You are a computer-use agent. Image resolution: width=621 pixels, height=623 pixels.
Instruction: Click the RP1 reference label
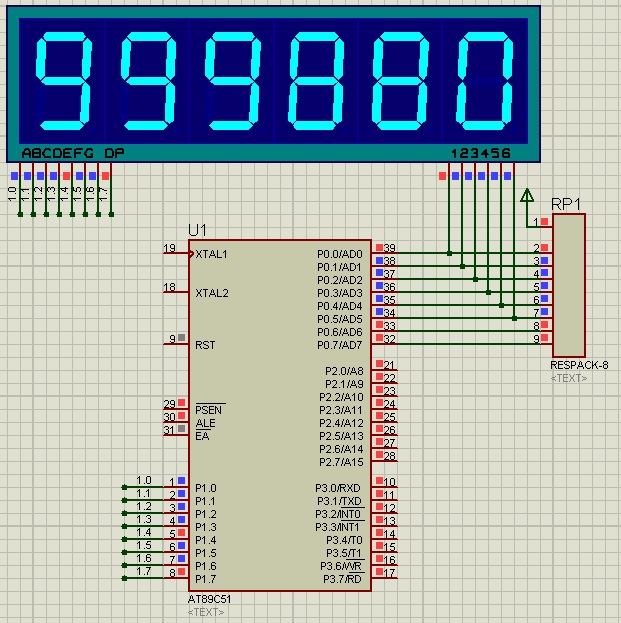coord(566,204)
